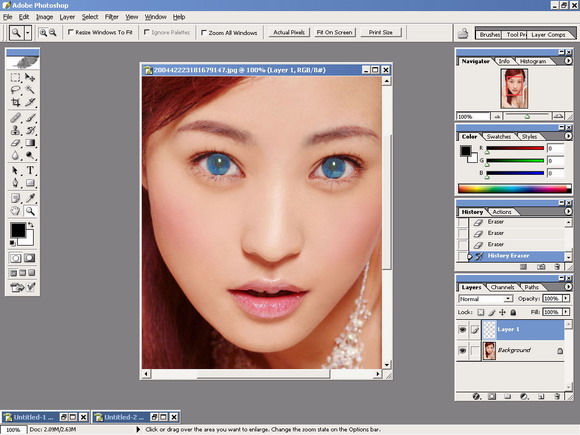Click the Fit On Screen button

334,32
